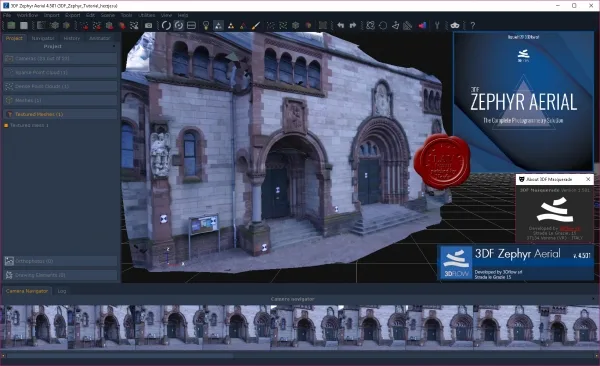Click the wrench options toolbar icon
Image resolution: width=600 pixels, height=366 pixels.
[x=437, y=25]
